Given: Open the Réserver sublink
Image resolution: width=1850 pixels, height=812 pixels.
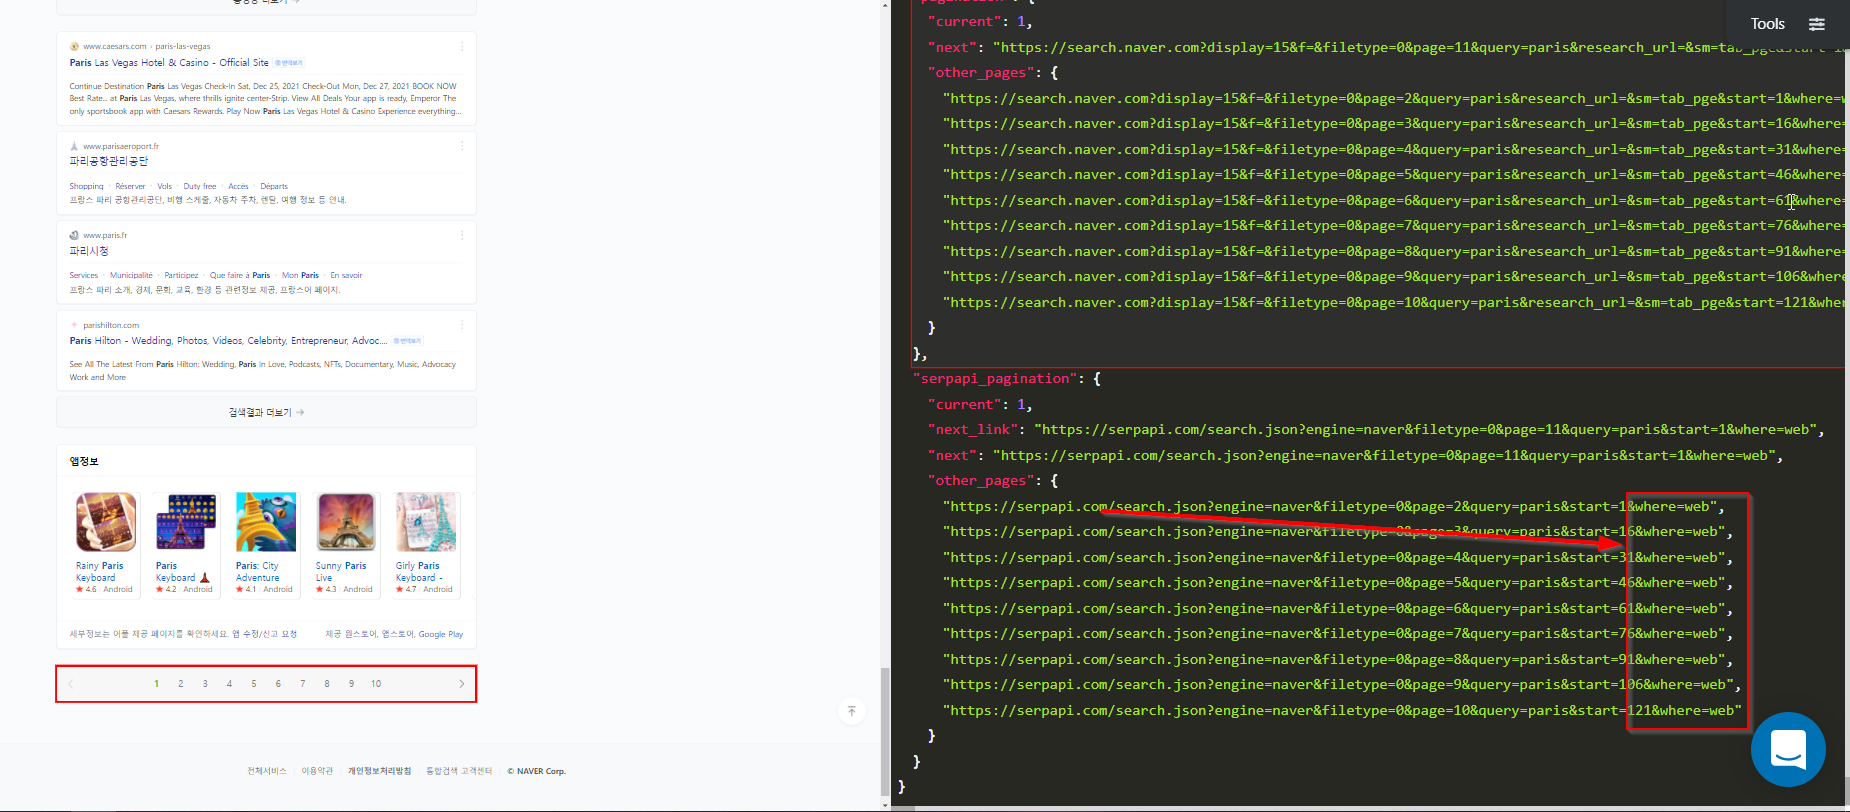Looking at the screenshot, I should click(130, 186).
